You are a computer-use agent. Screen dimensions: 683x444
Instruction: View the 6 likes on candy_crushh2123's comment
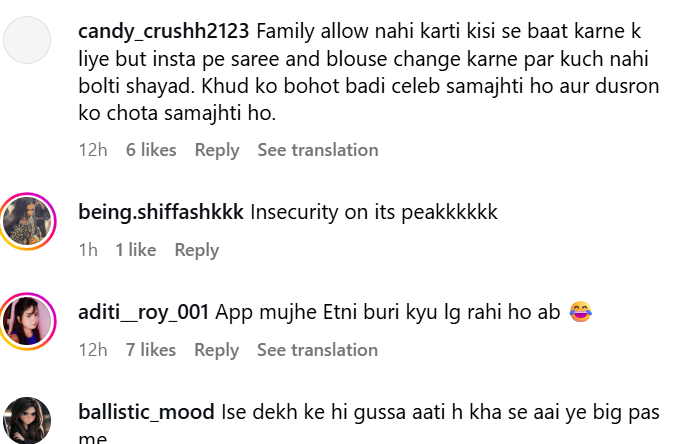pos(151,150)
